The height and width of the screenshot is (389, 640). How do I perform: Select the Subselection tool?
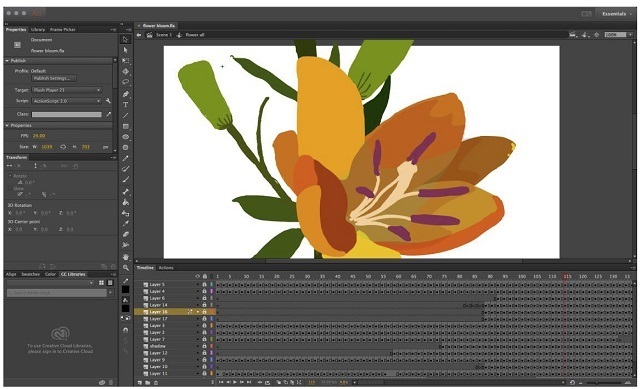pos(125,50)
